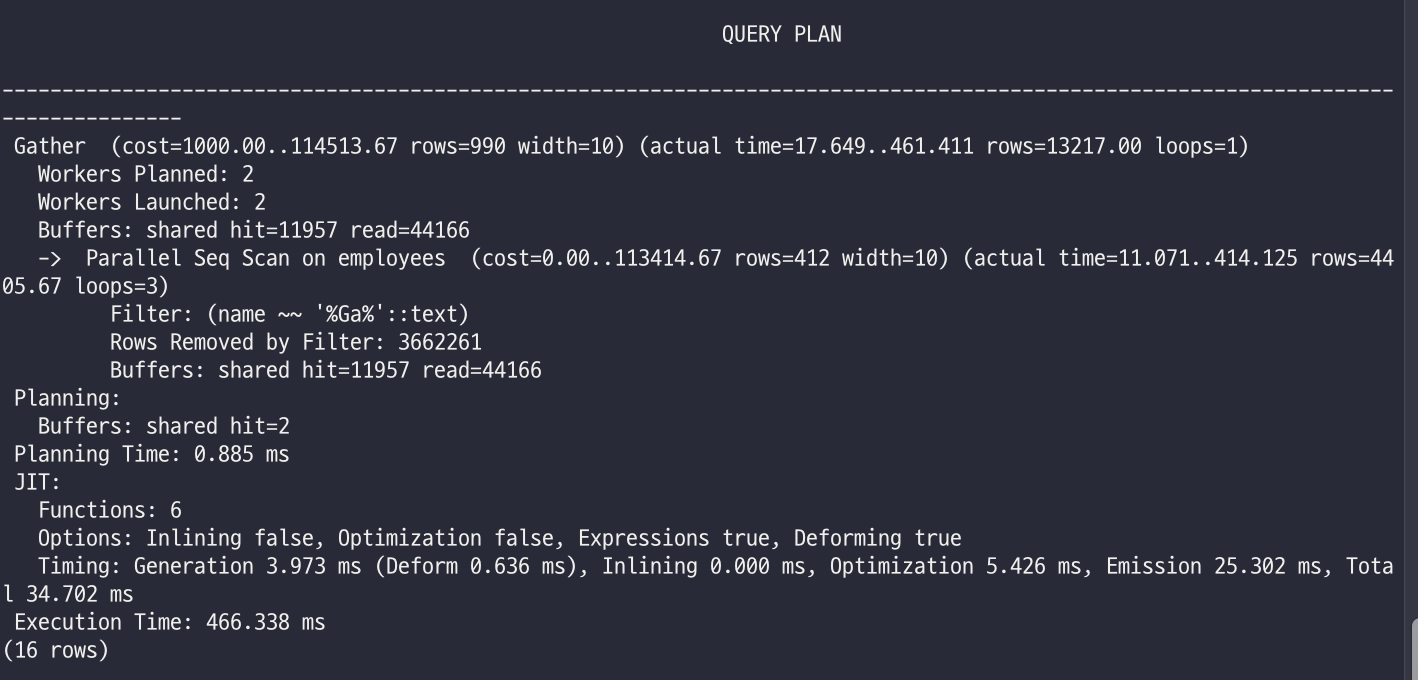Screen dimensions: 1418x680
Task: Click the scan-level Buffers read=44166 line
Action: pos(326,371)
